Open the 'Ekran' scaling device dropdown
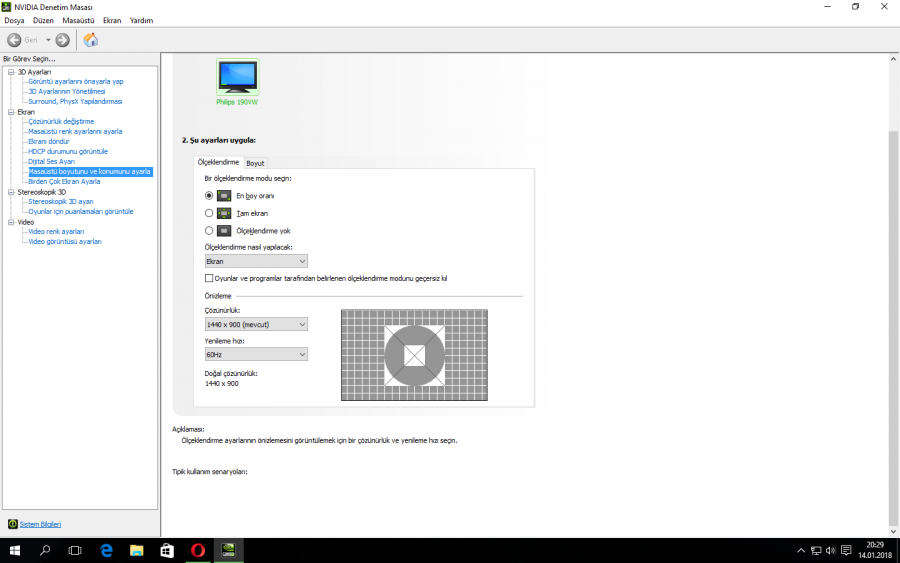The image size is (900, 563). (x=256, y=261)
